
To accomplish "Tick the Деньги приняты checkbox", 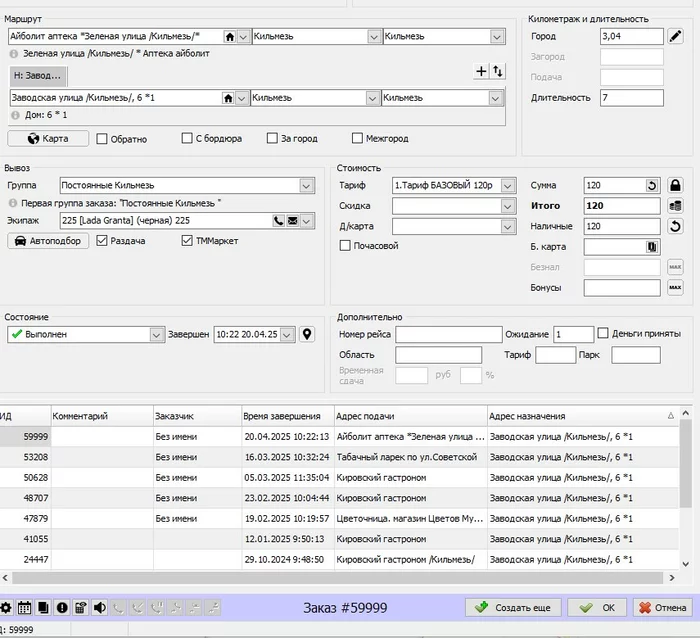I will click(x=603, y=333).
